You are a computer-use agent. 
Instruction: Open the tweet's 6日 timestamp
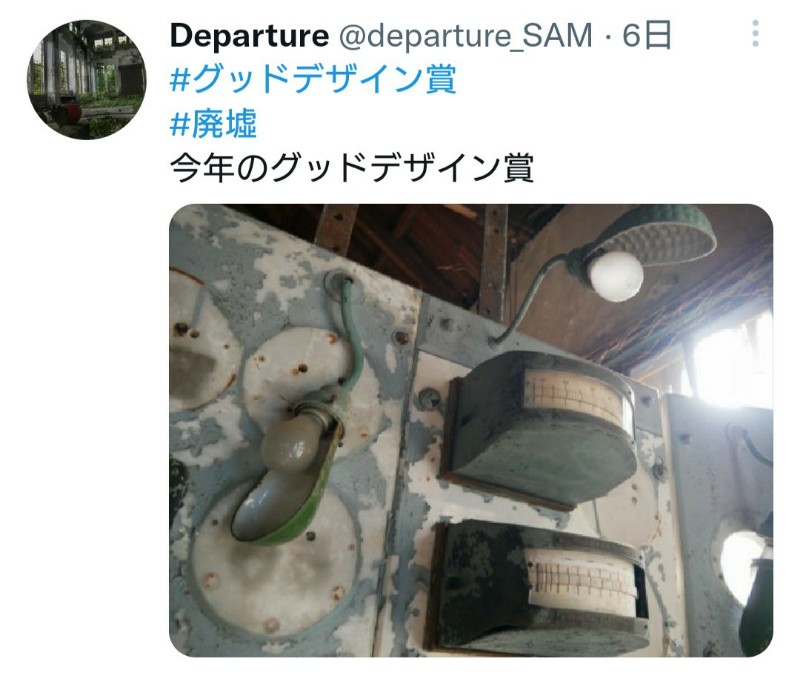pos(646,36)
